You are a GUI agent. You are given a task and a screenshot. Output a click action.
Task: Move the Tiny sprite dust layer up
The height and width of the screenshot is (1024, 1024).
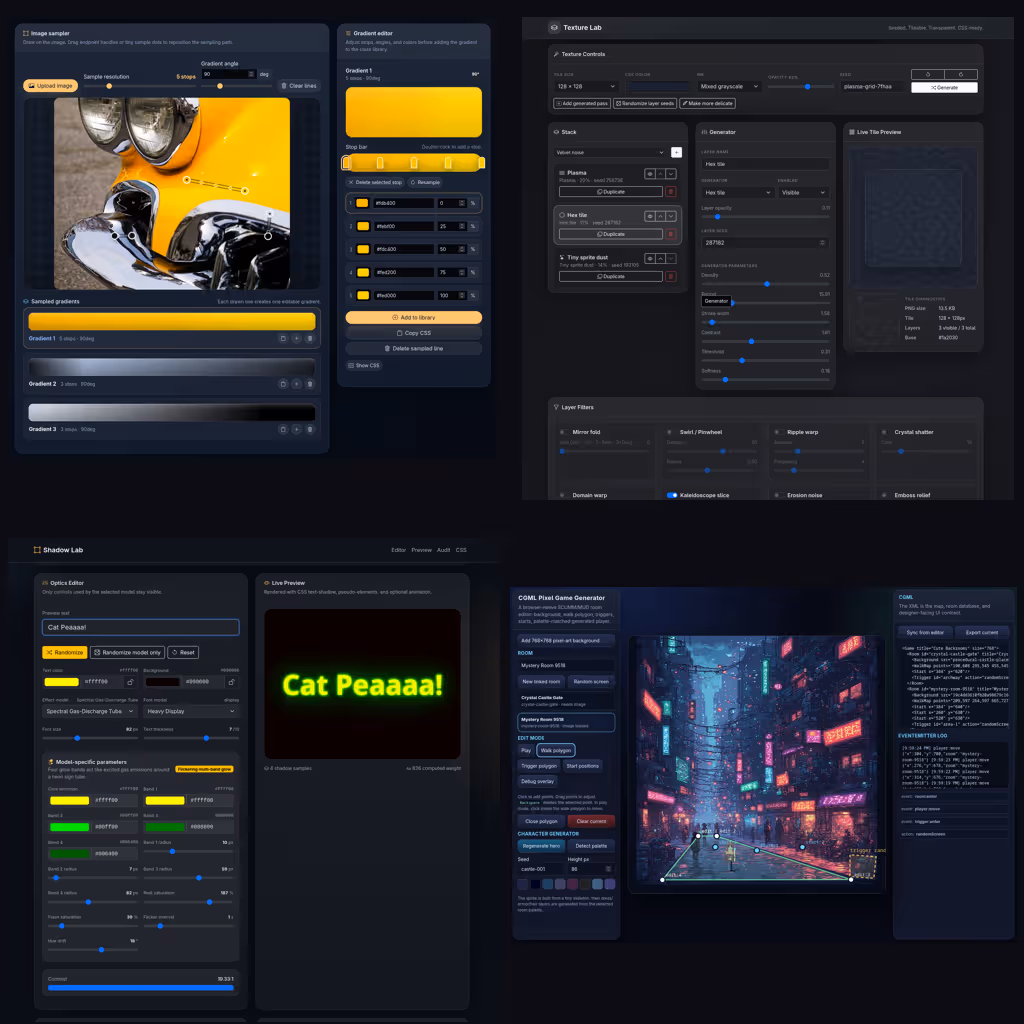[x=660, y=259]
